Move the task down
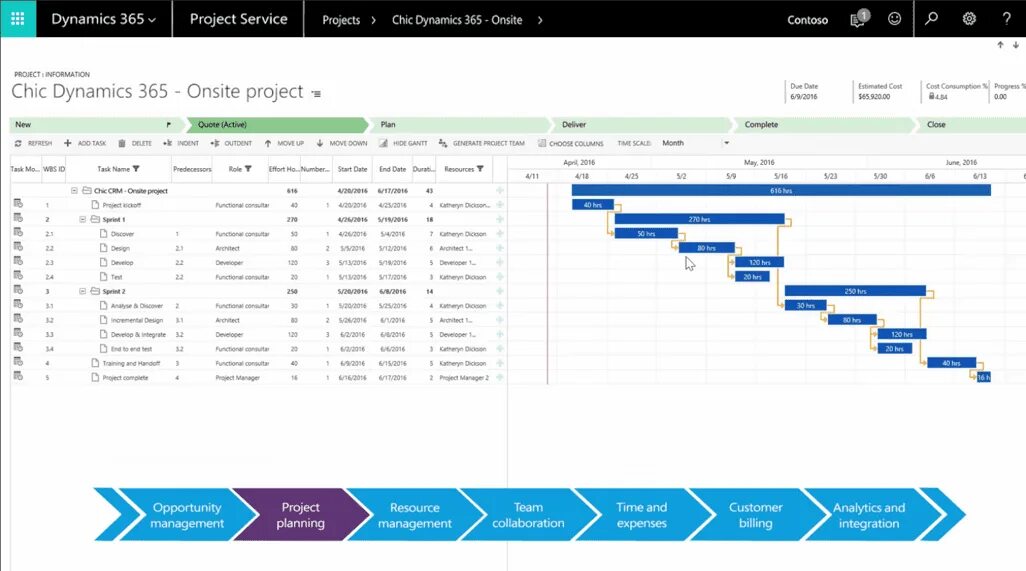This screenshot has width=1026, height=571. click(342, 143)
